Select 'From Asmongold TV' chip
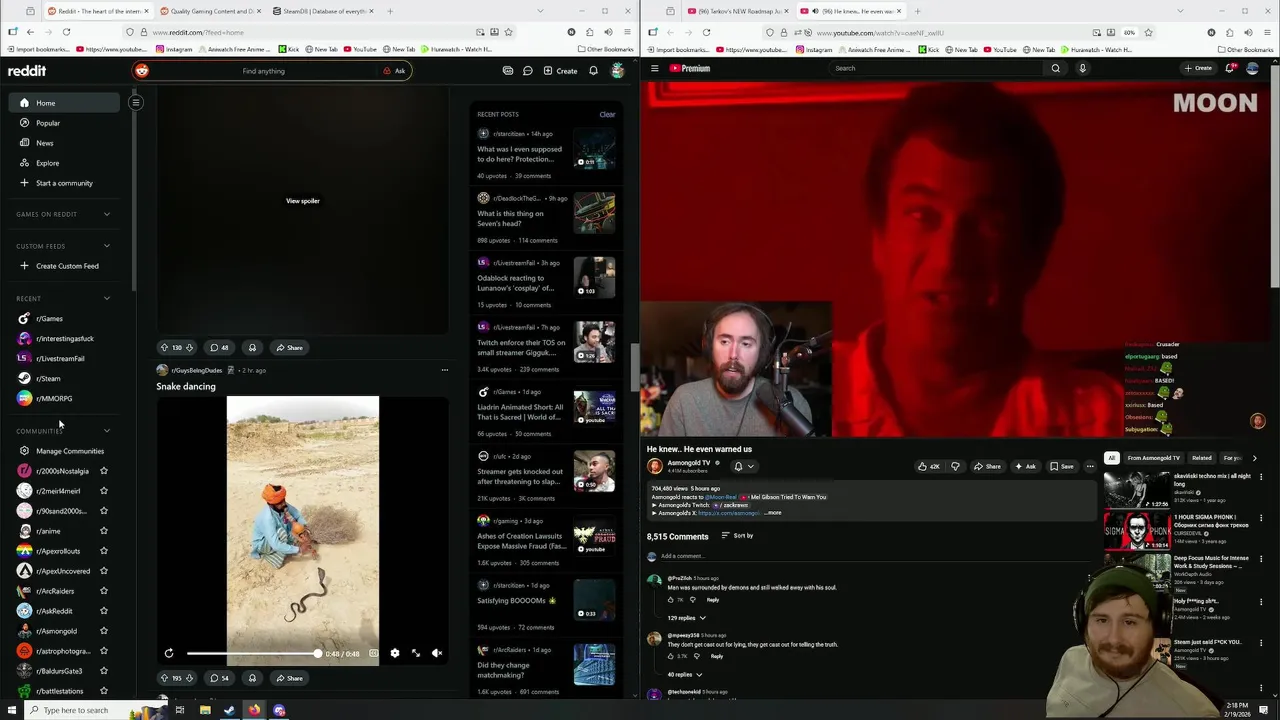Screen dimensions: 1280x720 tap(1153, 458)
